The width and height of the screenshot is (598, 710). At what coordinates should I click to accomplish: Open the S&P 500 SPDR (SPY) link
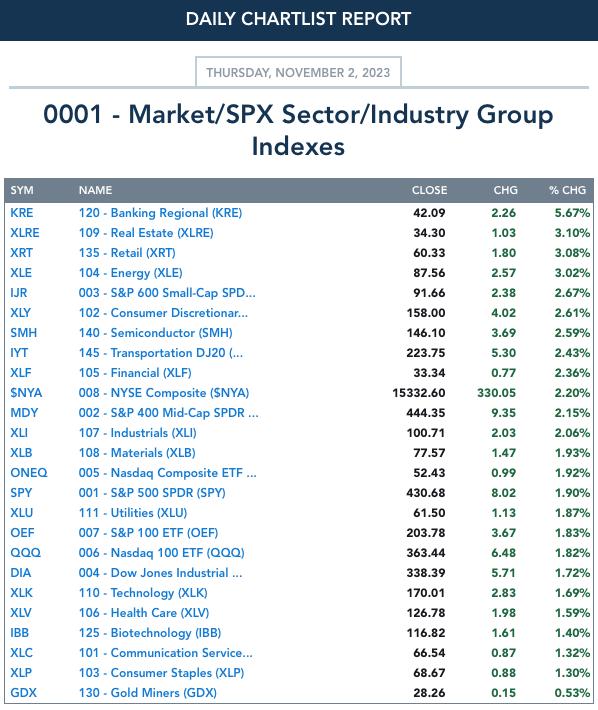pyautogui.click(x=152, y=493)
